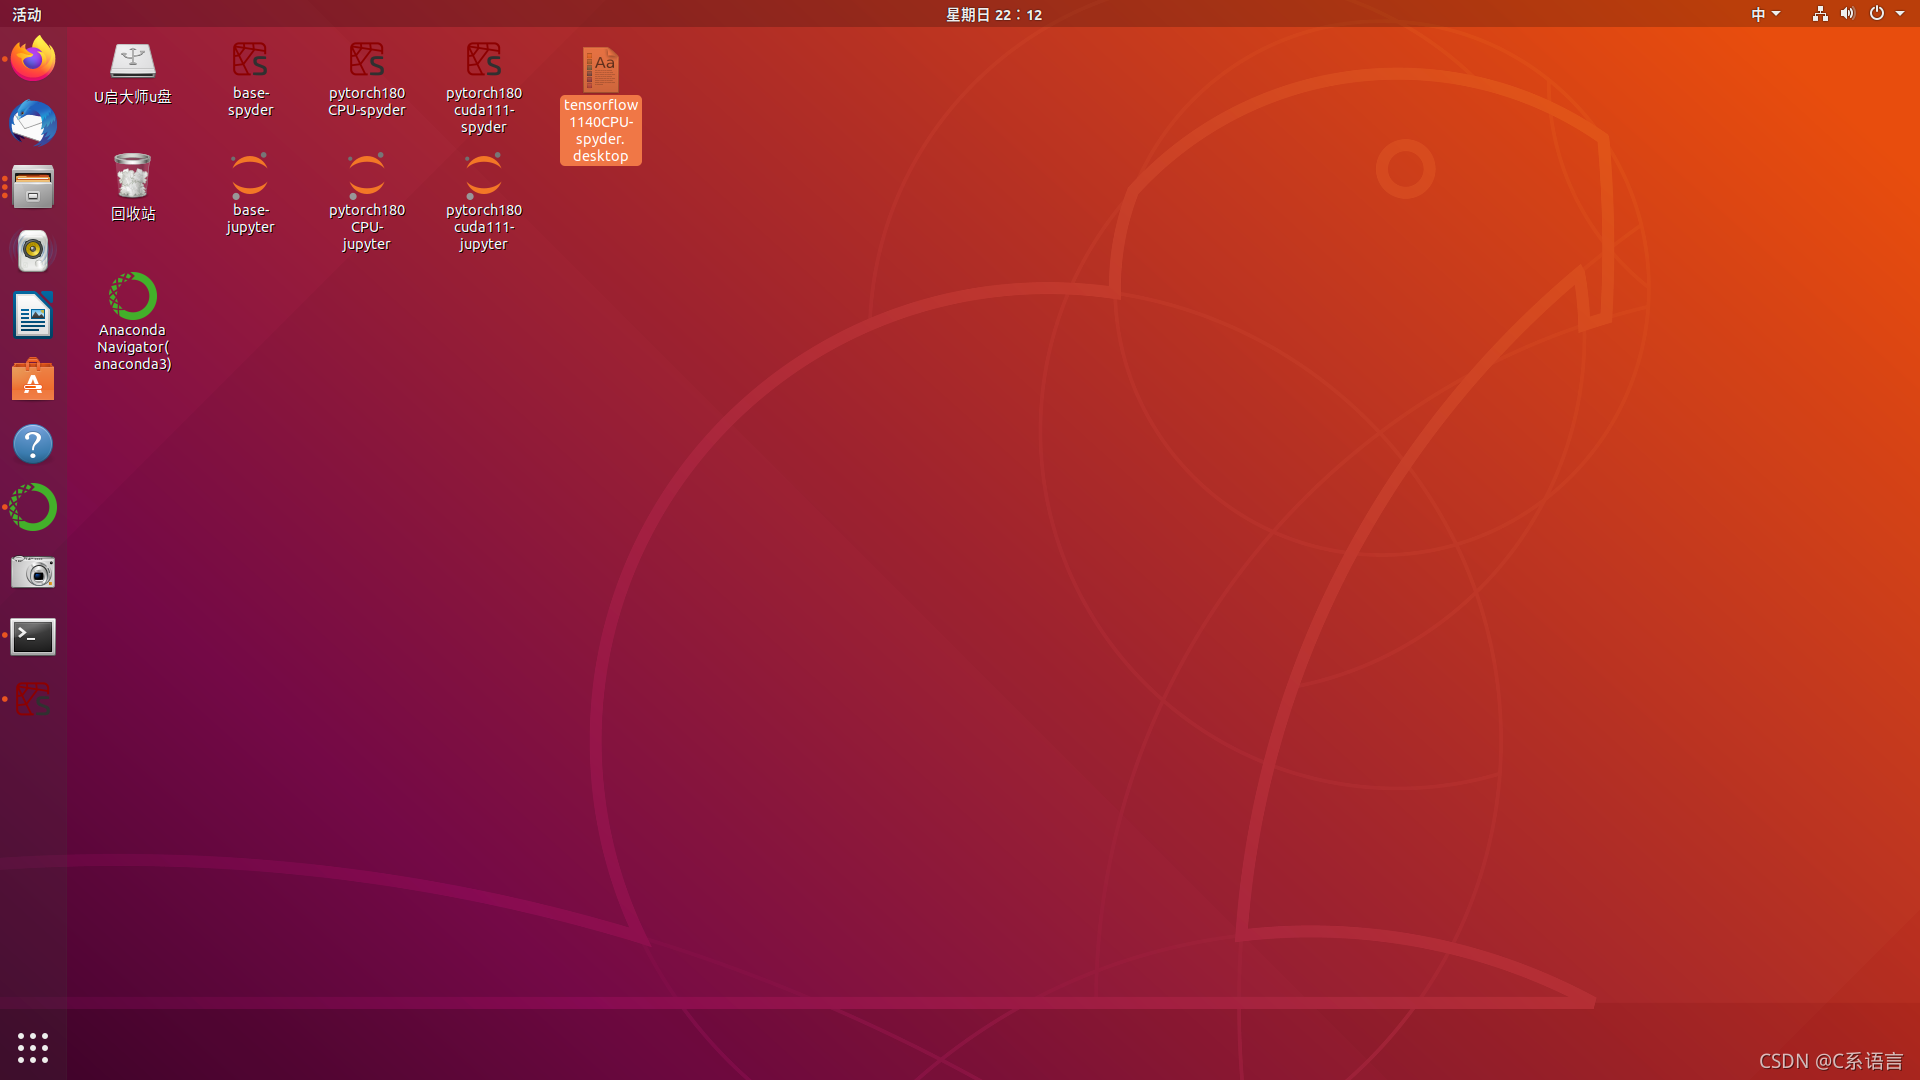Image resolution: width=1920 pixels, height=1080 pixels.
Task: Launch Thunderbird mail from the dock
Action: (33, 123)
